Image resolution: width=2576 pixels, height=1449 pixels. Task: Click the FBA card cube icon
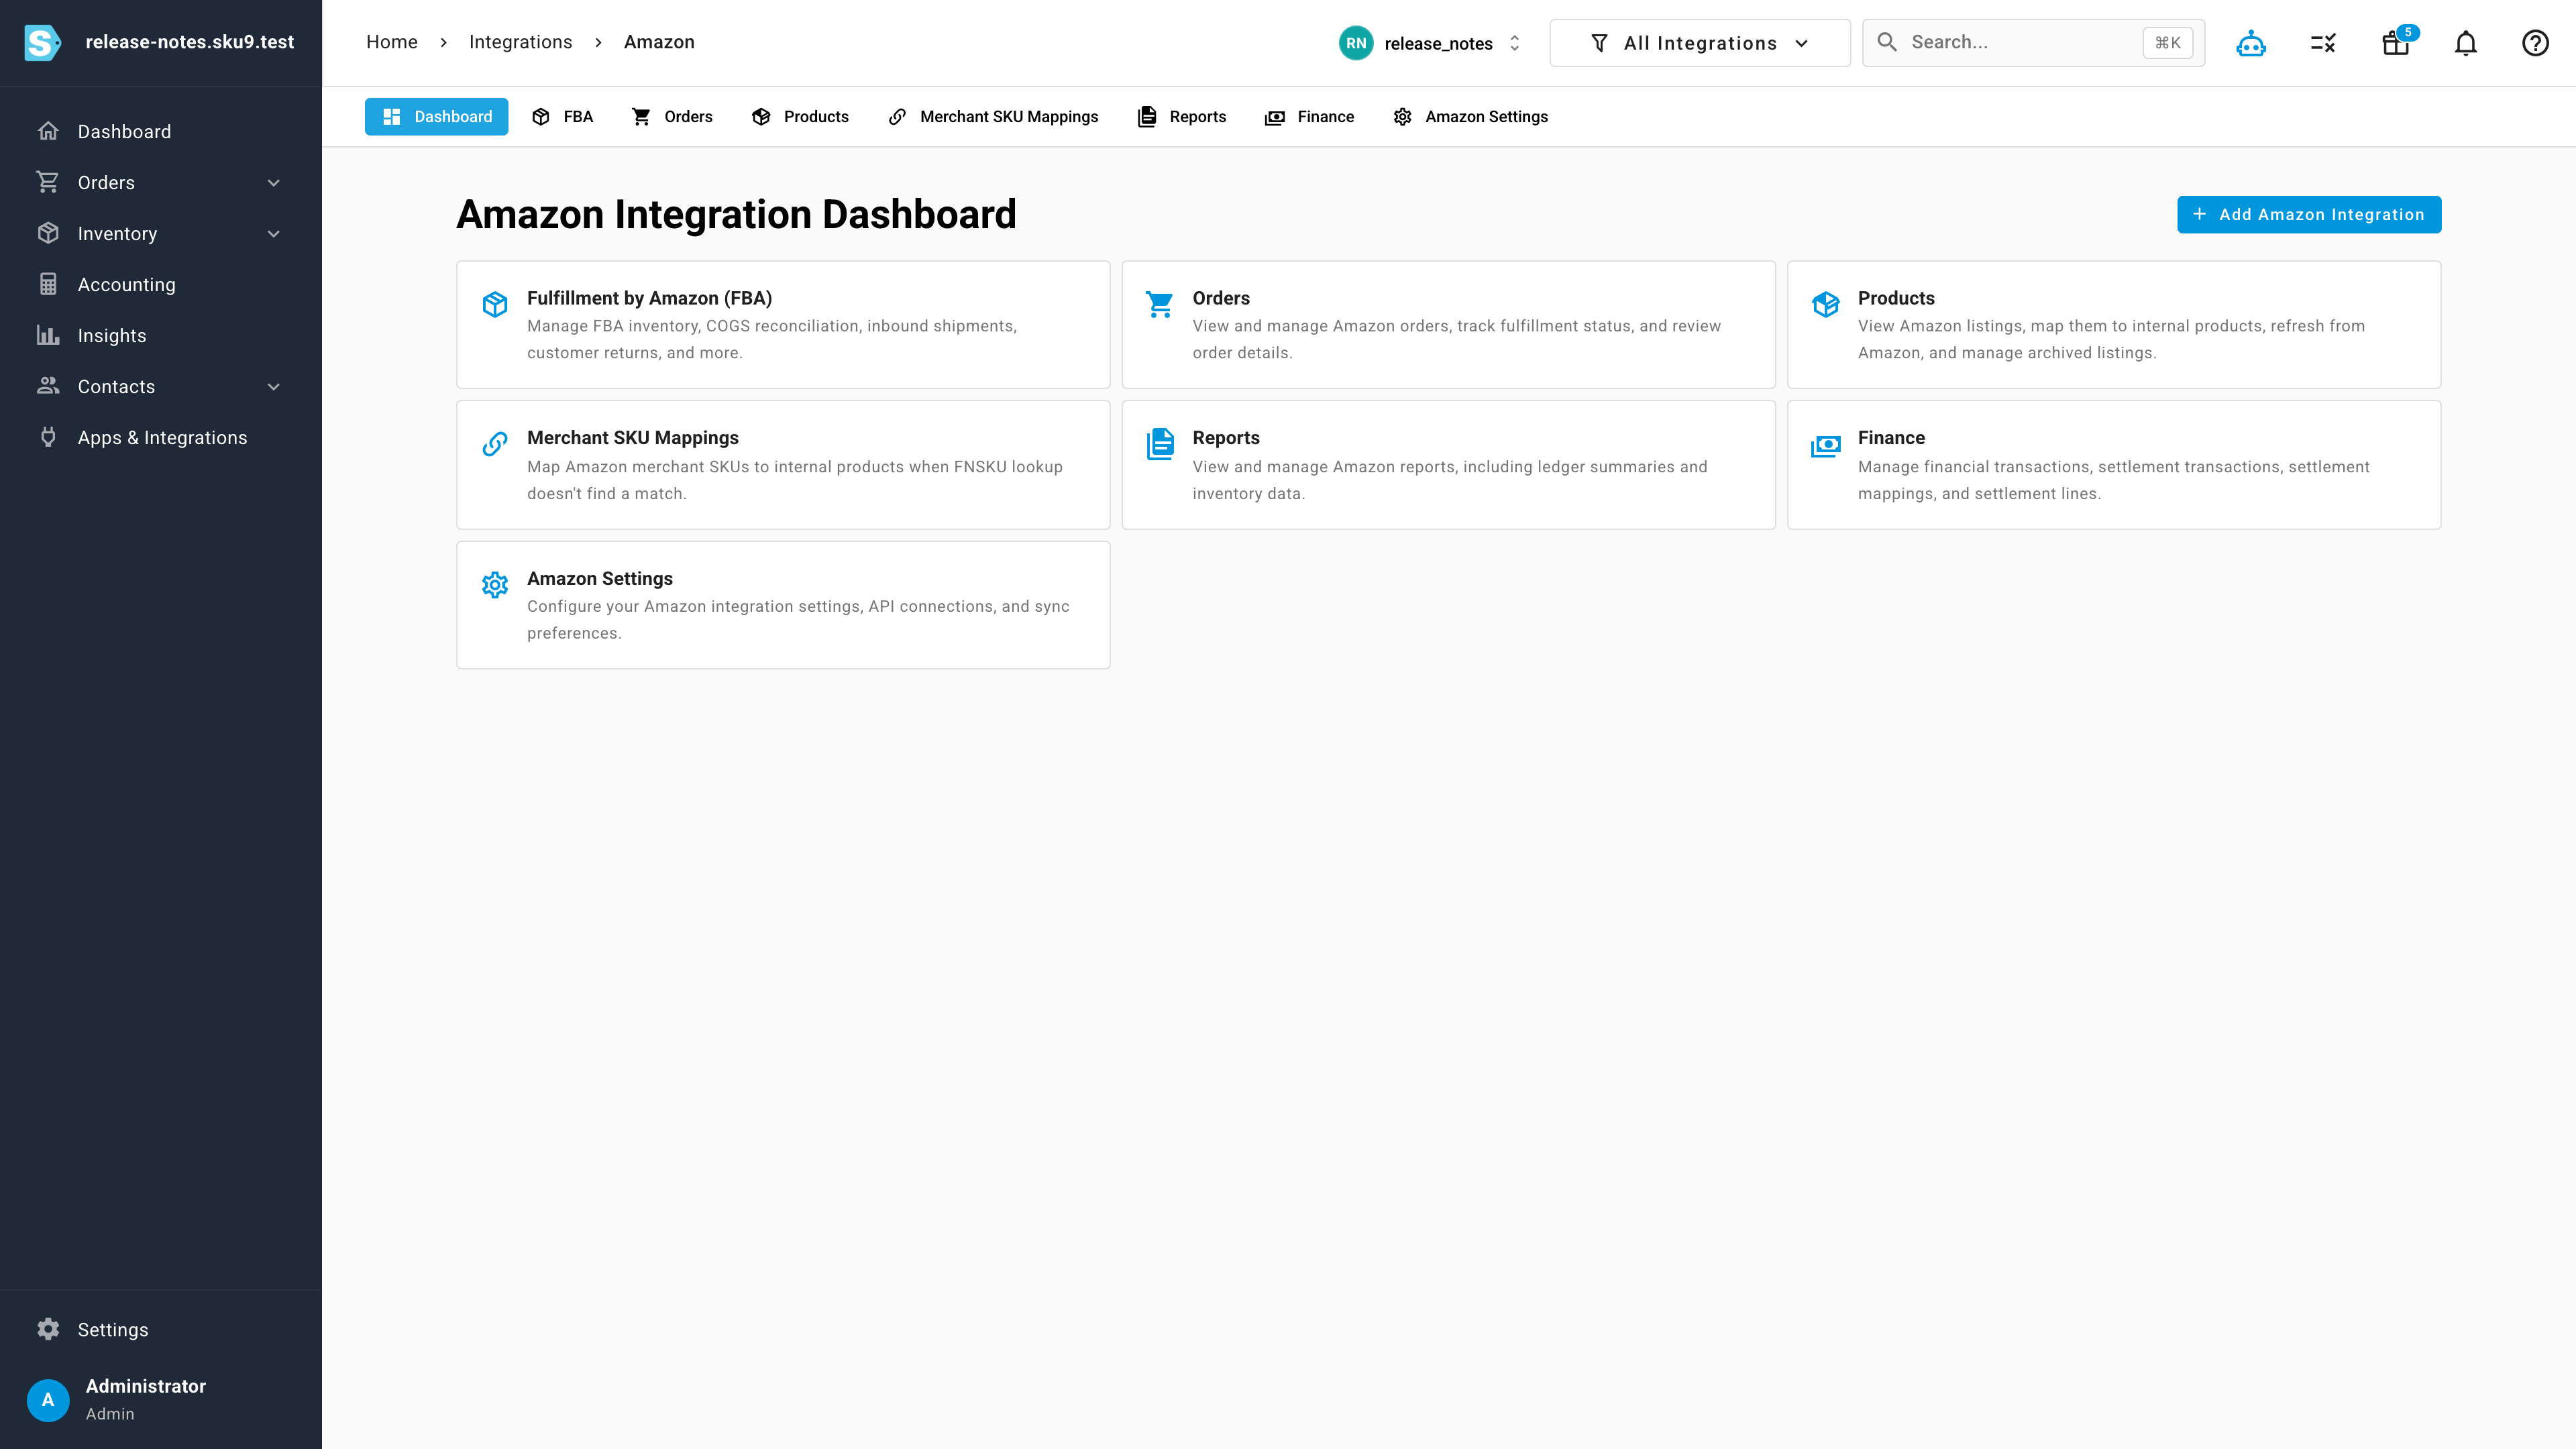(x=495, y=304)
